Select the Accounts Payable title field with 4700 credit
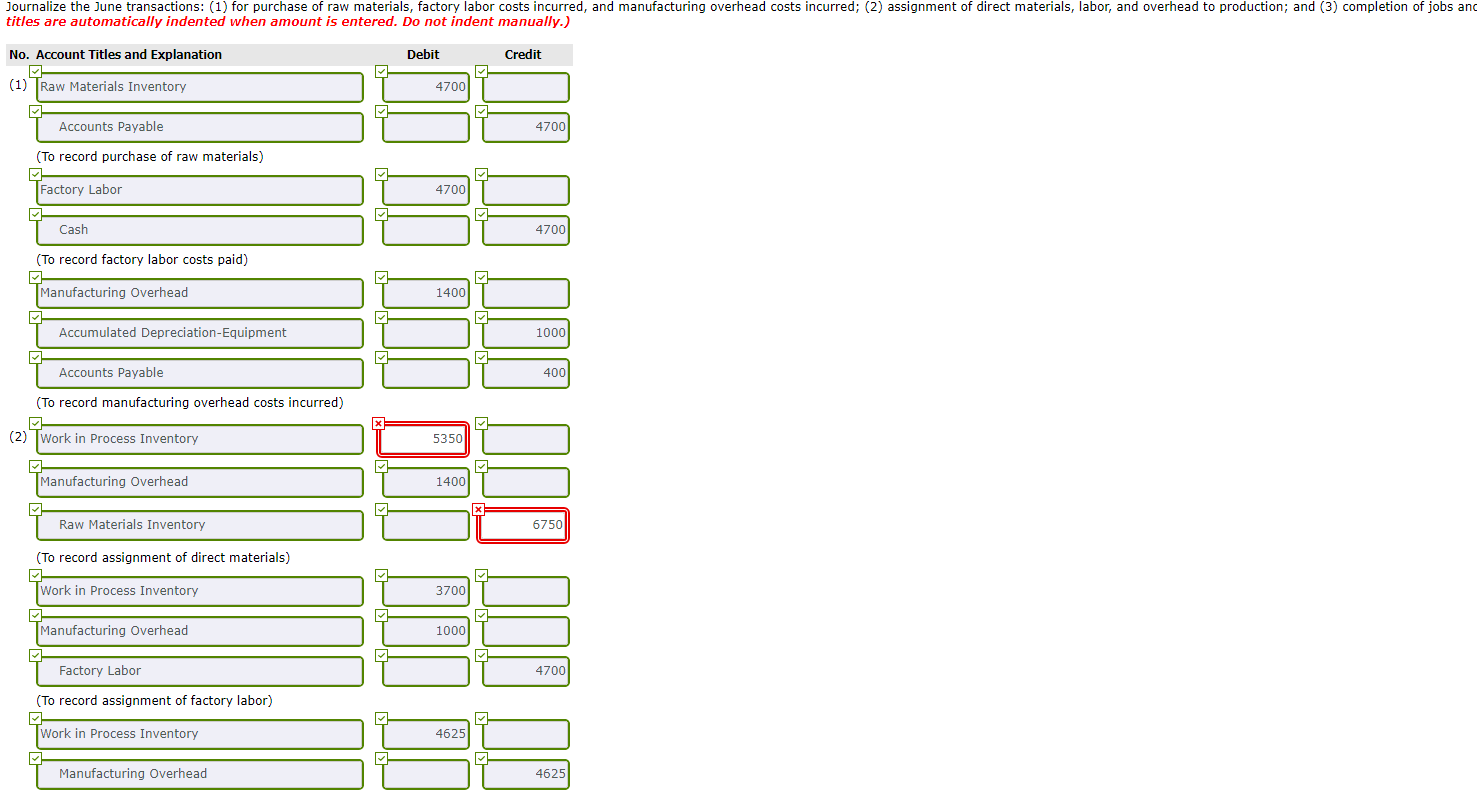Image resolution: width=1477 pixels, height=795 pixels. click(x=200, y=127)
